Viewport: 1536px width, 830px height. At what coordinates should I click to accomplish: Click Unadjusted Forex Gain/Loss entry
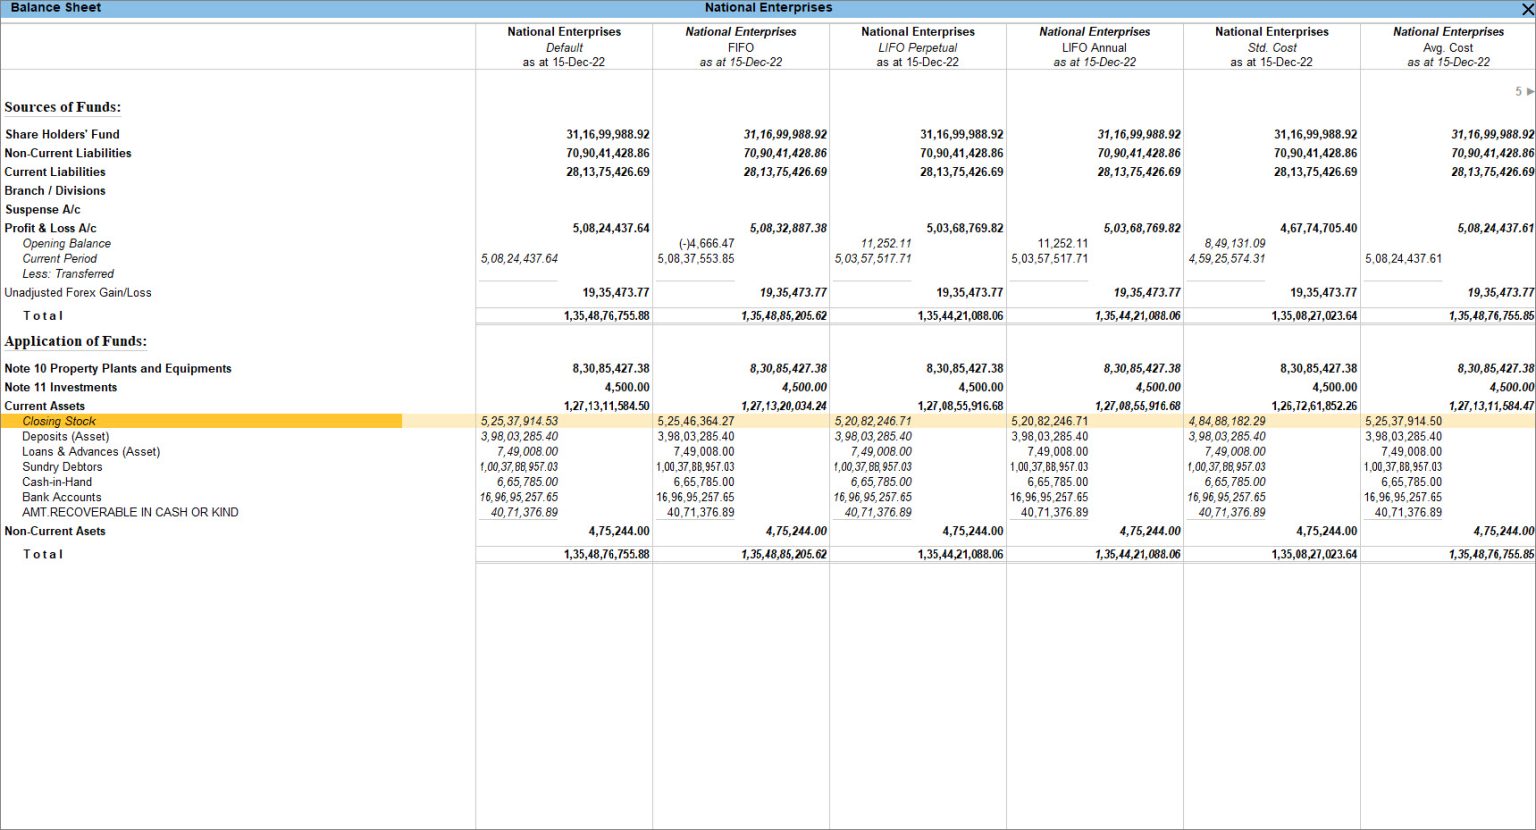[77, 292]
